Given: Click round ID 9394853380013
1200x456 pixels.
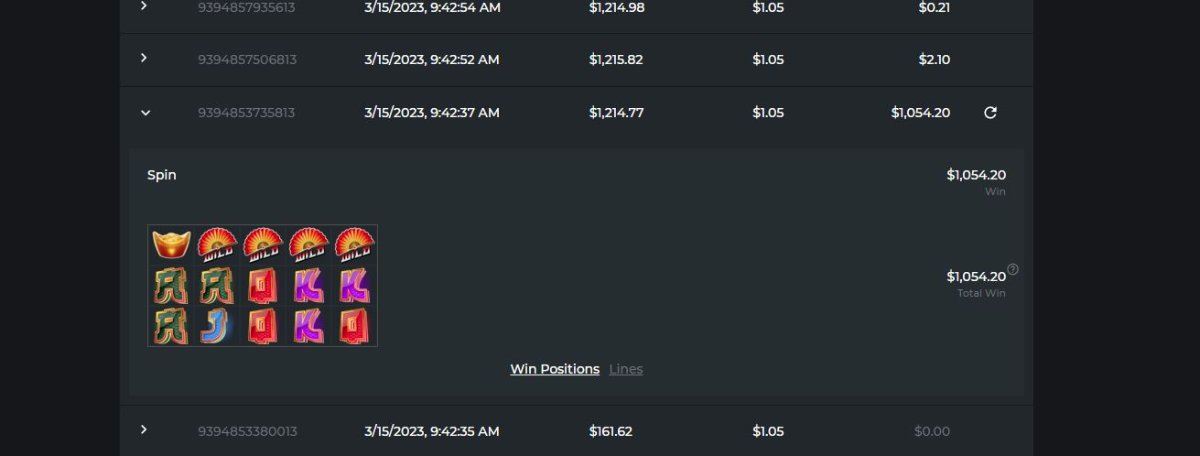Looking at the screenshot, I should pyautogui.click(x=247, y=431).
